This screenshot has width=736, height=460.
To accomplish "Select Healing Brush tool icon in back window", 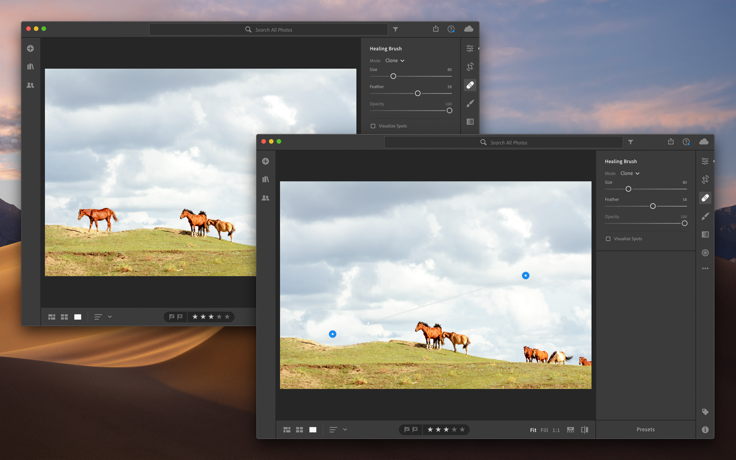I will pyautogui.click(x=470, y=85).
